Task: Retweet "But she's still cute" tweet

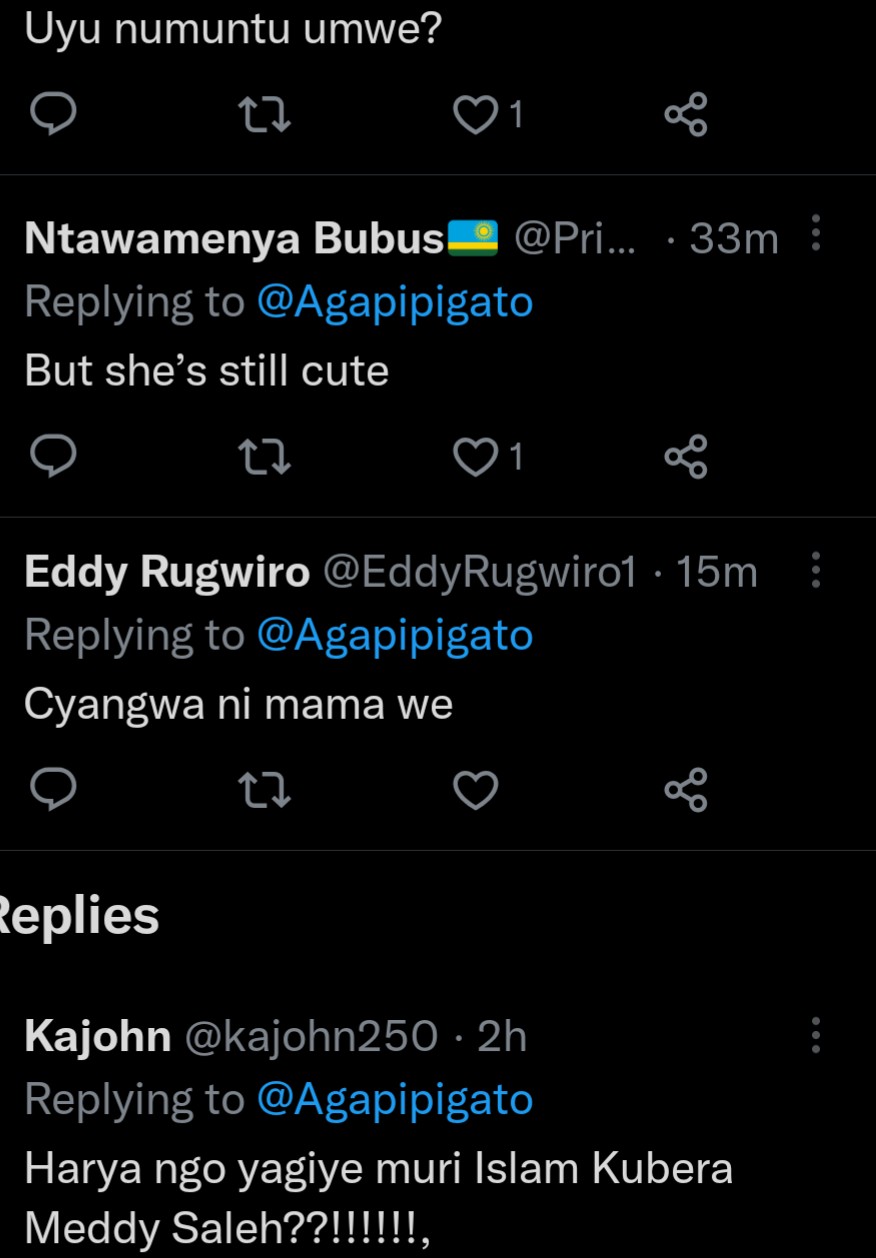Action: pyautogui.click(x=268, y=457)
